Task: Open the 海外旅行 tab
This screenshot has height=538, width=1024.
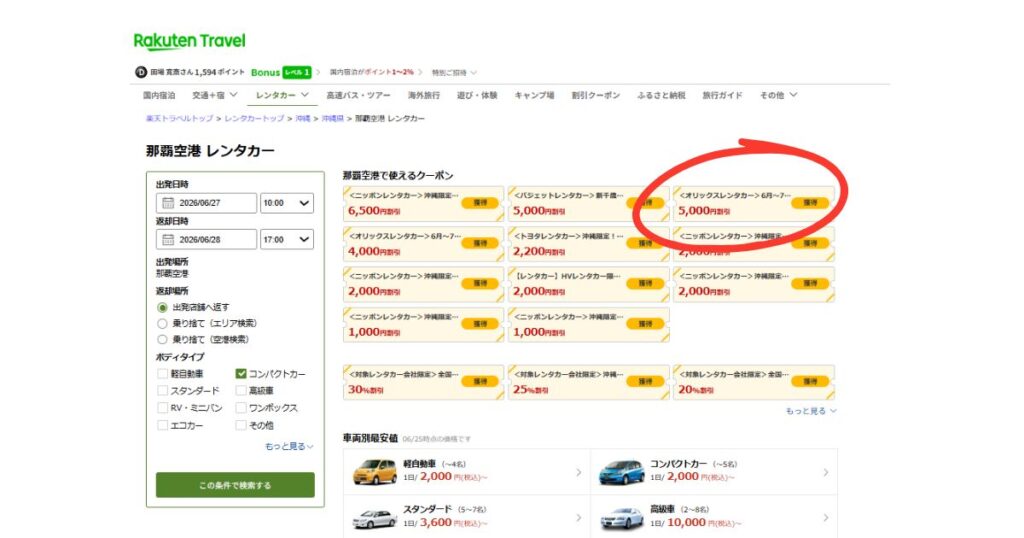Action: click(424, 95)
